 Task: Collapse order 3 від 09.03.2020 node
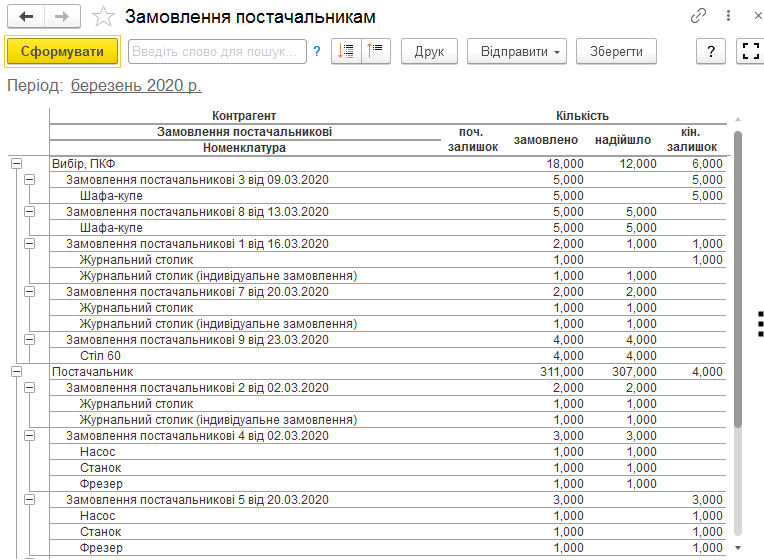coord(30,180)
